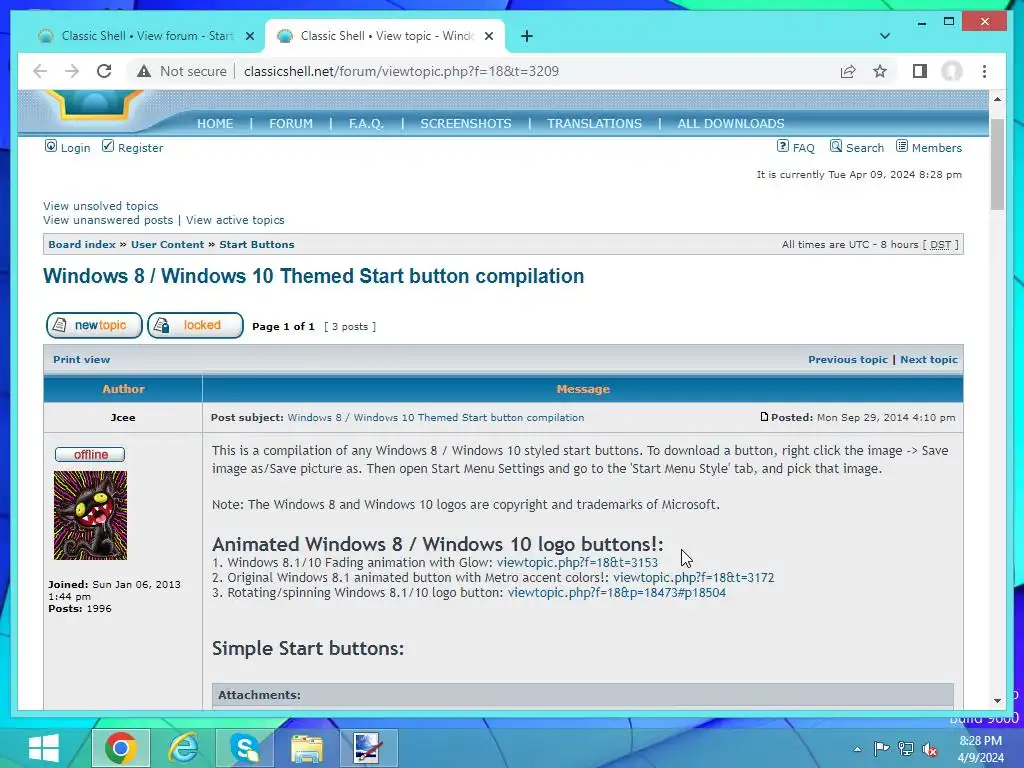
Task: Click the muted volume tray icon
Action: click(x=930, y=748)
